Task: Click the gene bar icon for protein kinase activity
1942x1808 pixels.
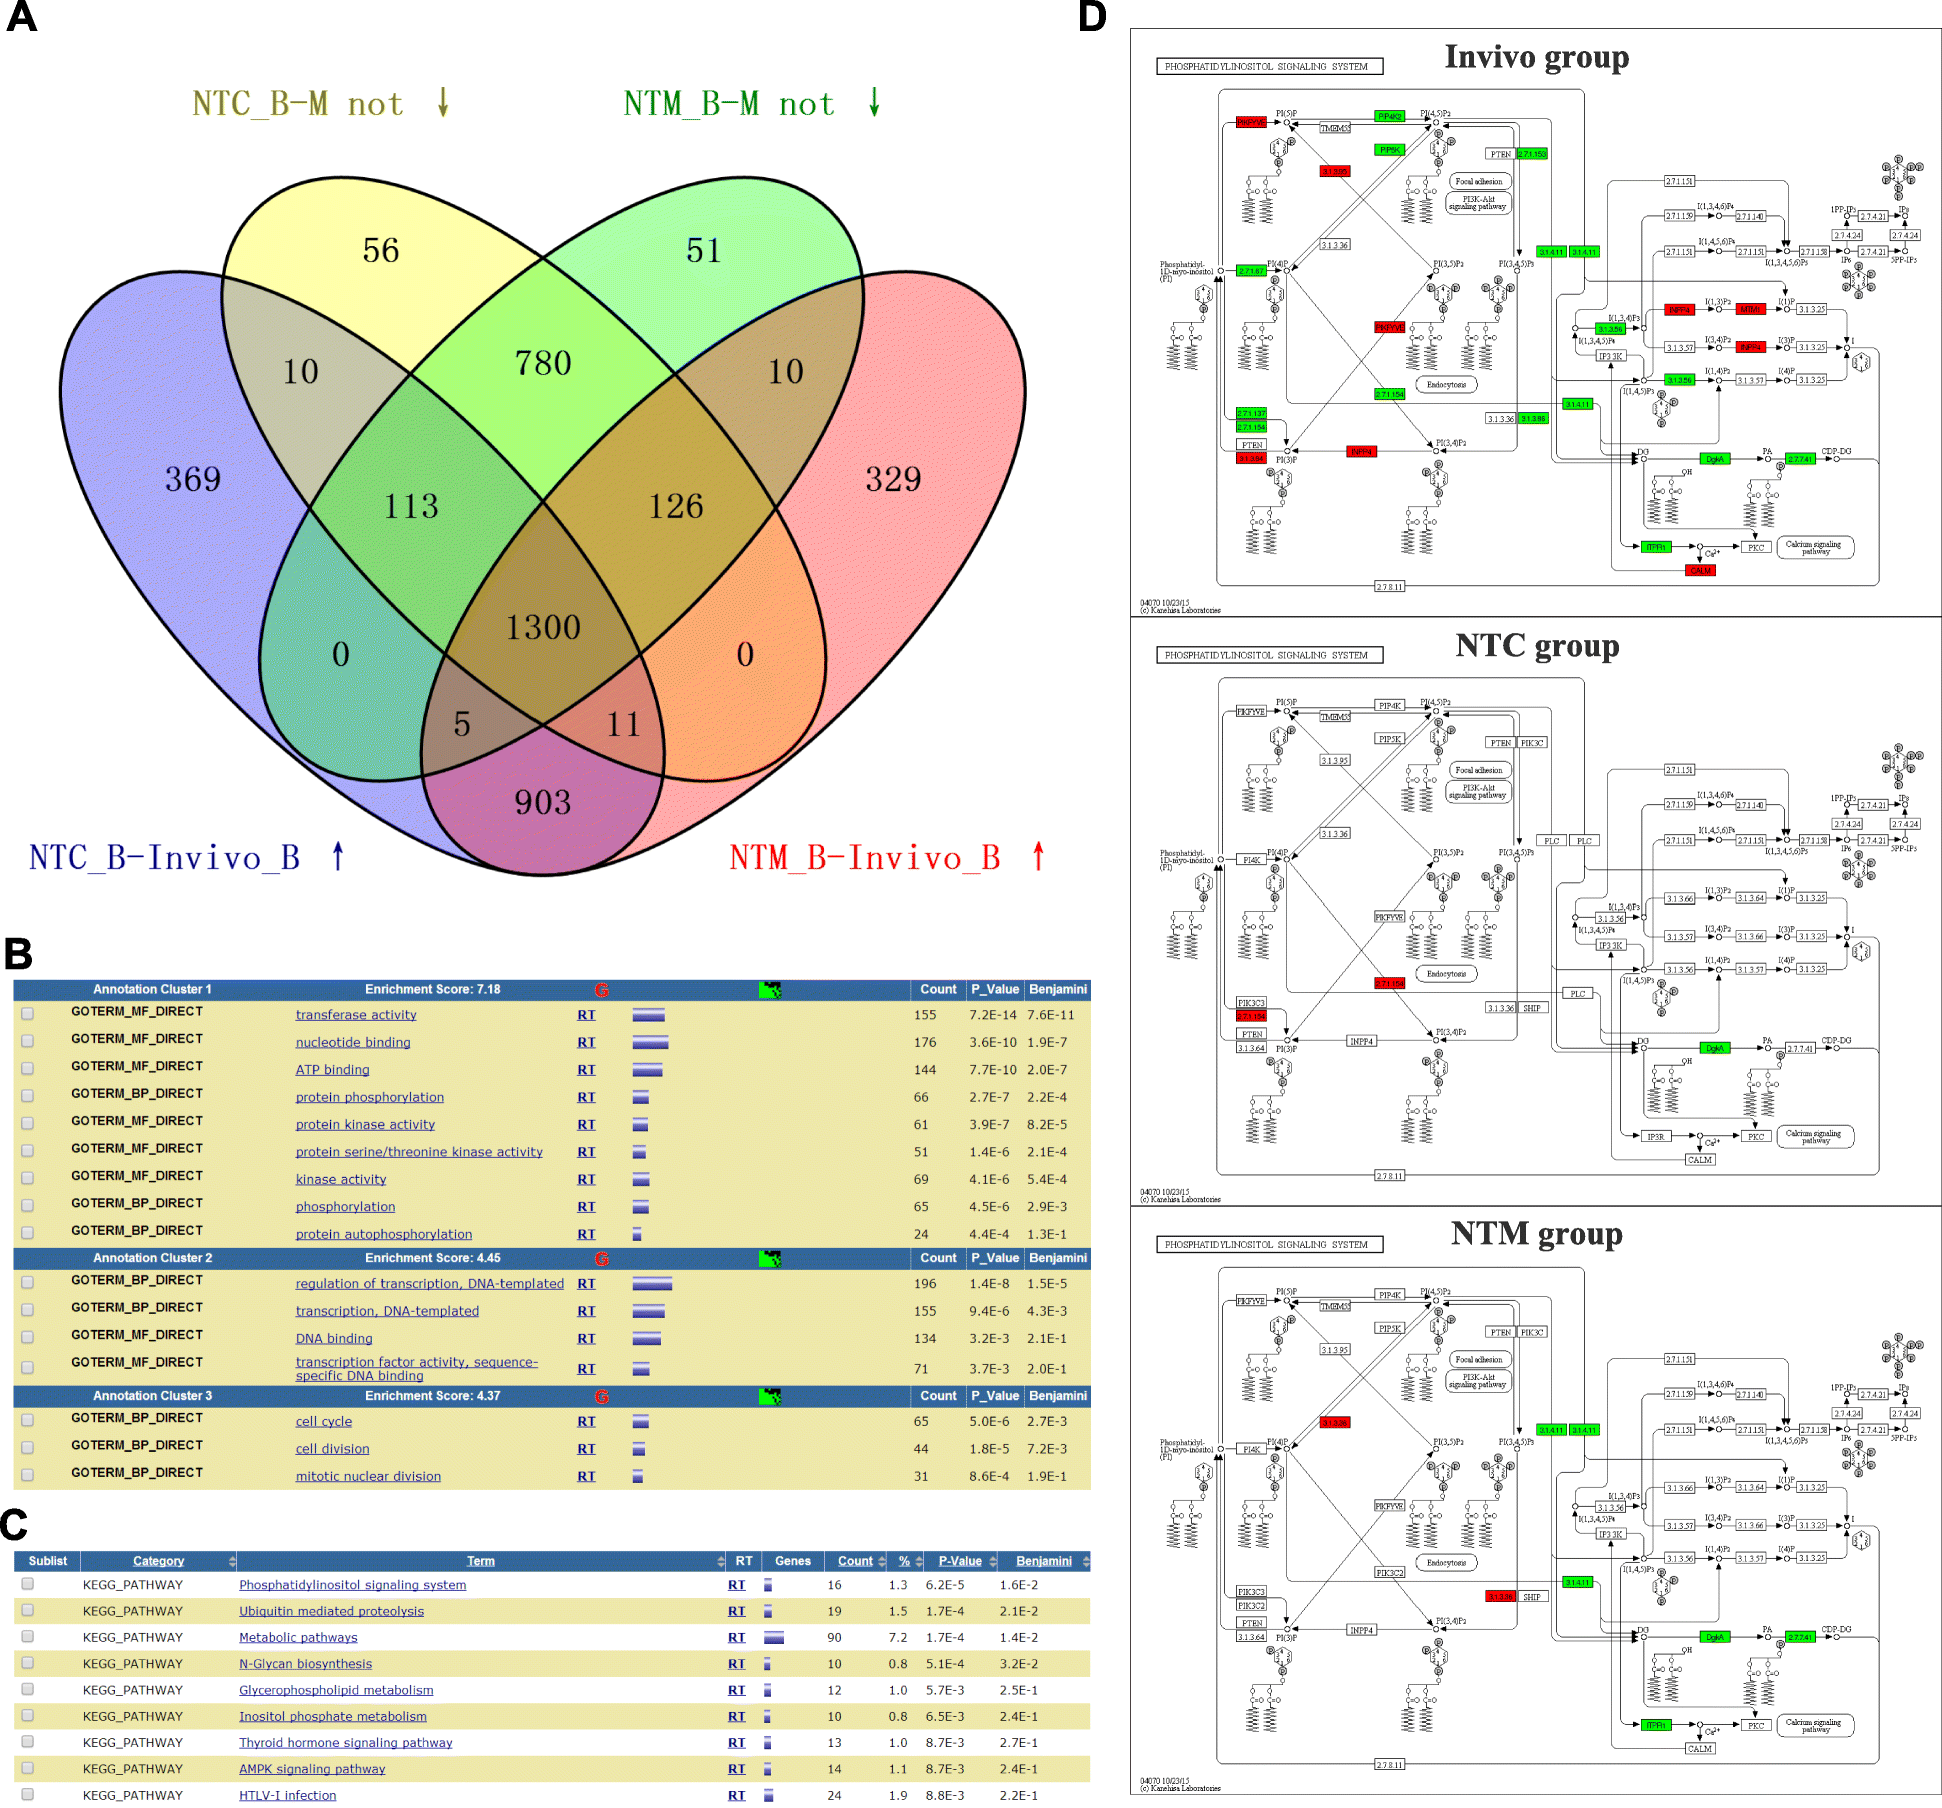Action: pos(640,1125)
